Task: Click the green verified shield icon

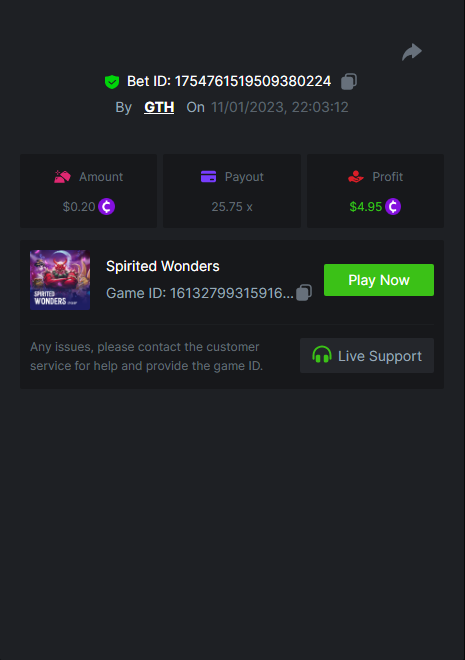Action: point(112,82)
